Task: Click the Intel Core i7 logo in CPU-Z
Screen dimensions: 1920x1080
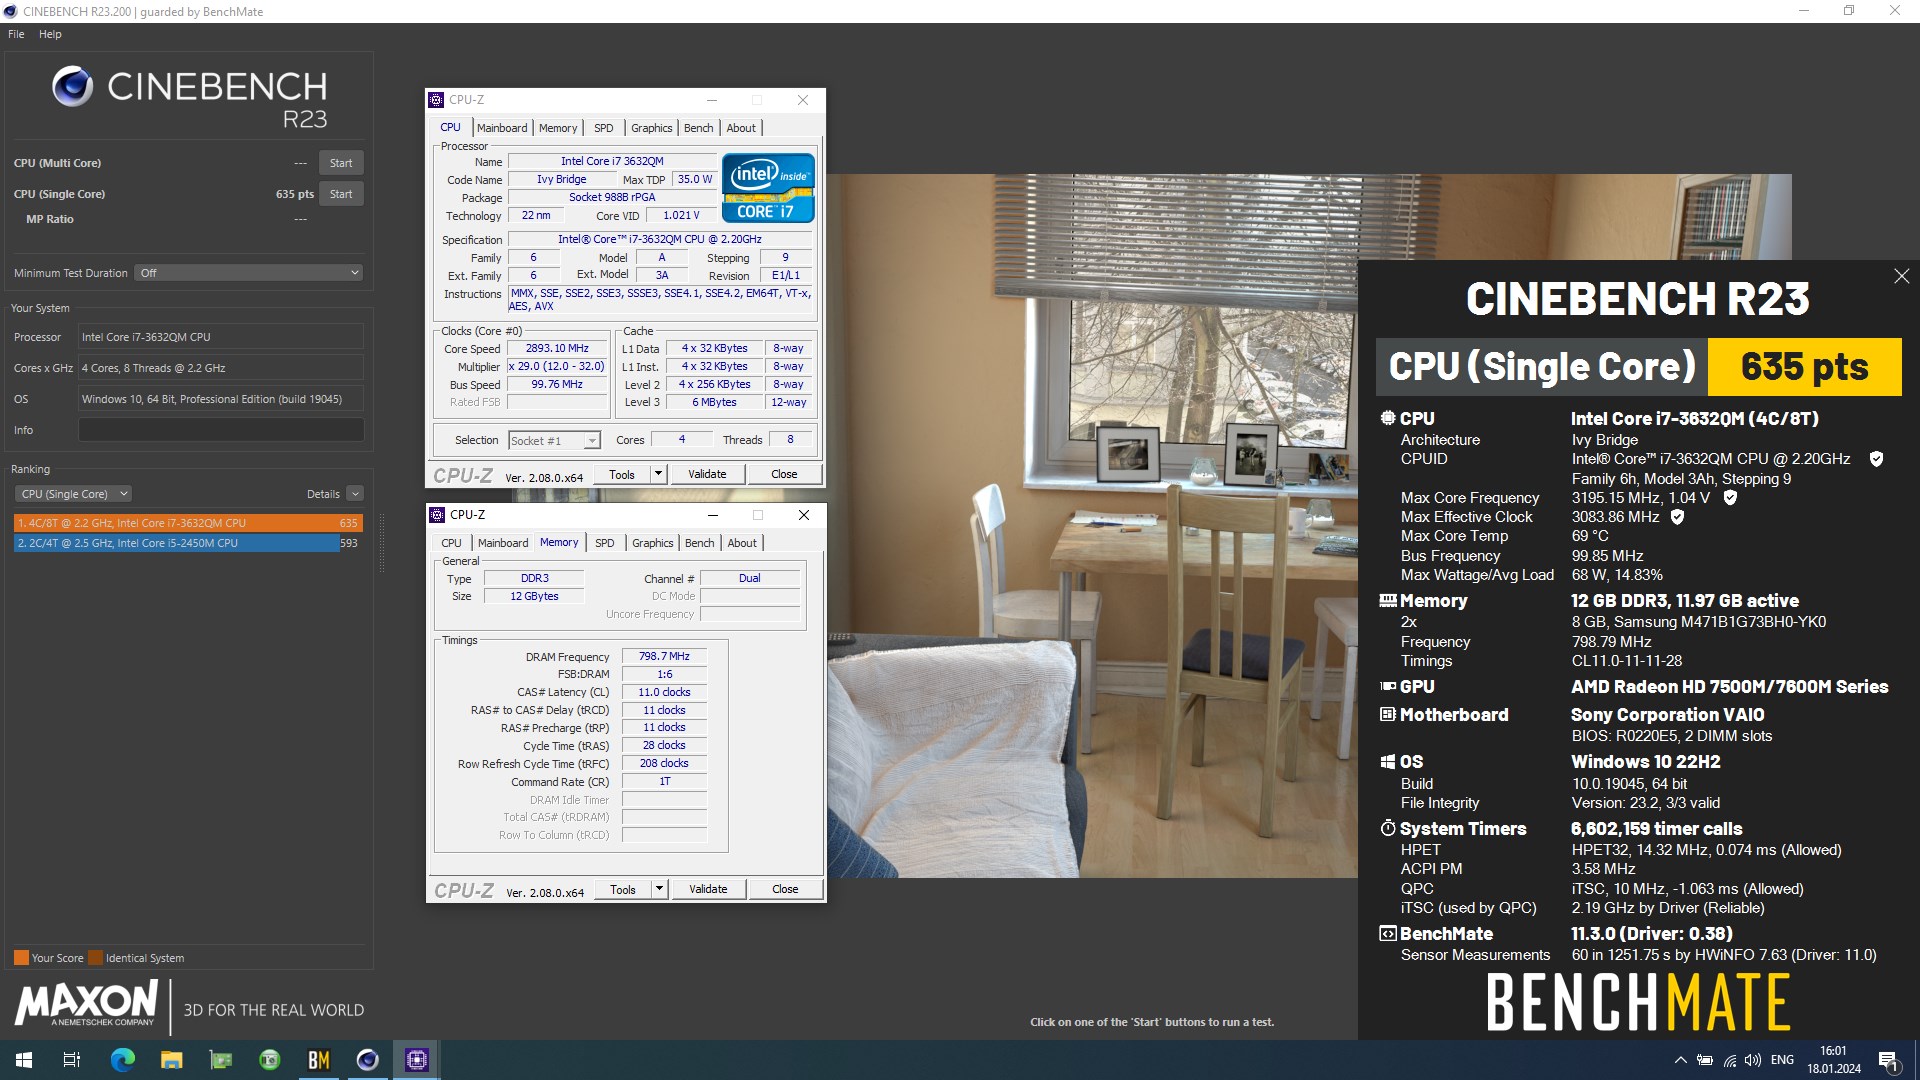Action: coord(768,187)
